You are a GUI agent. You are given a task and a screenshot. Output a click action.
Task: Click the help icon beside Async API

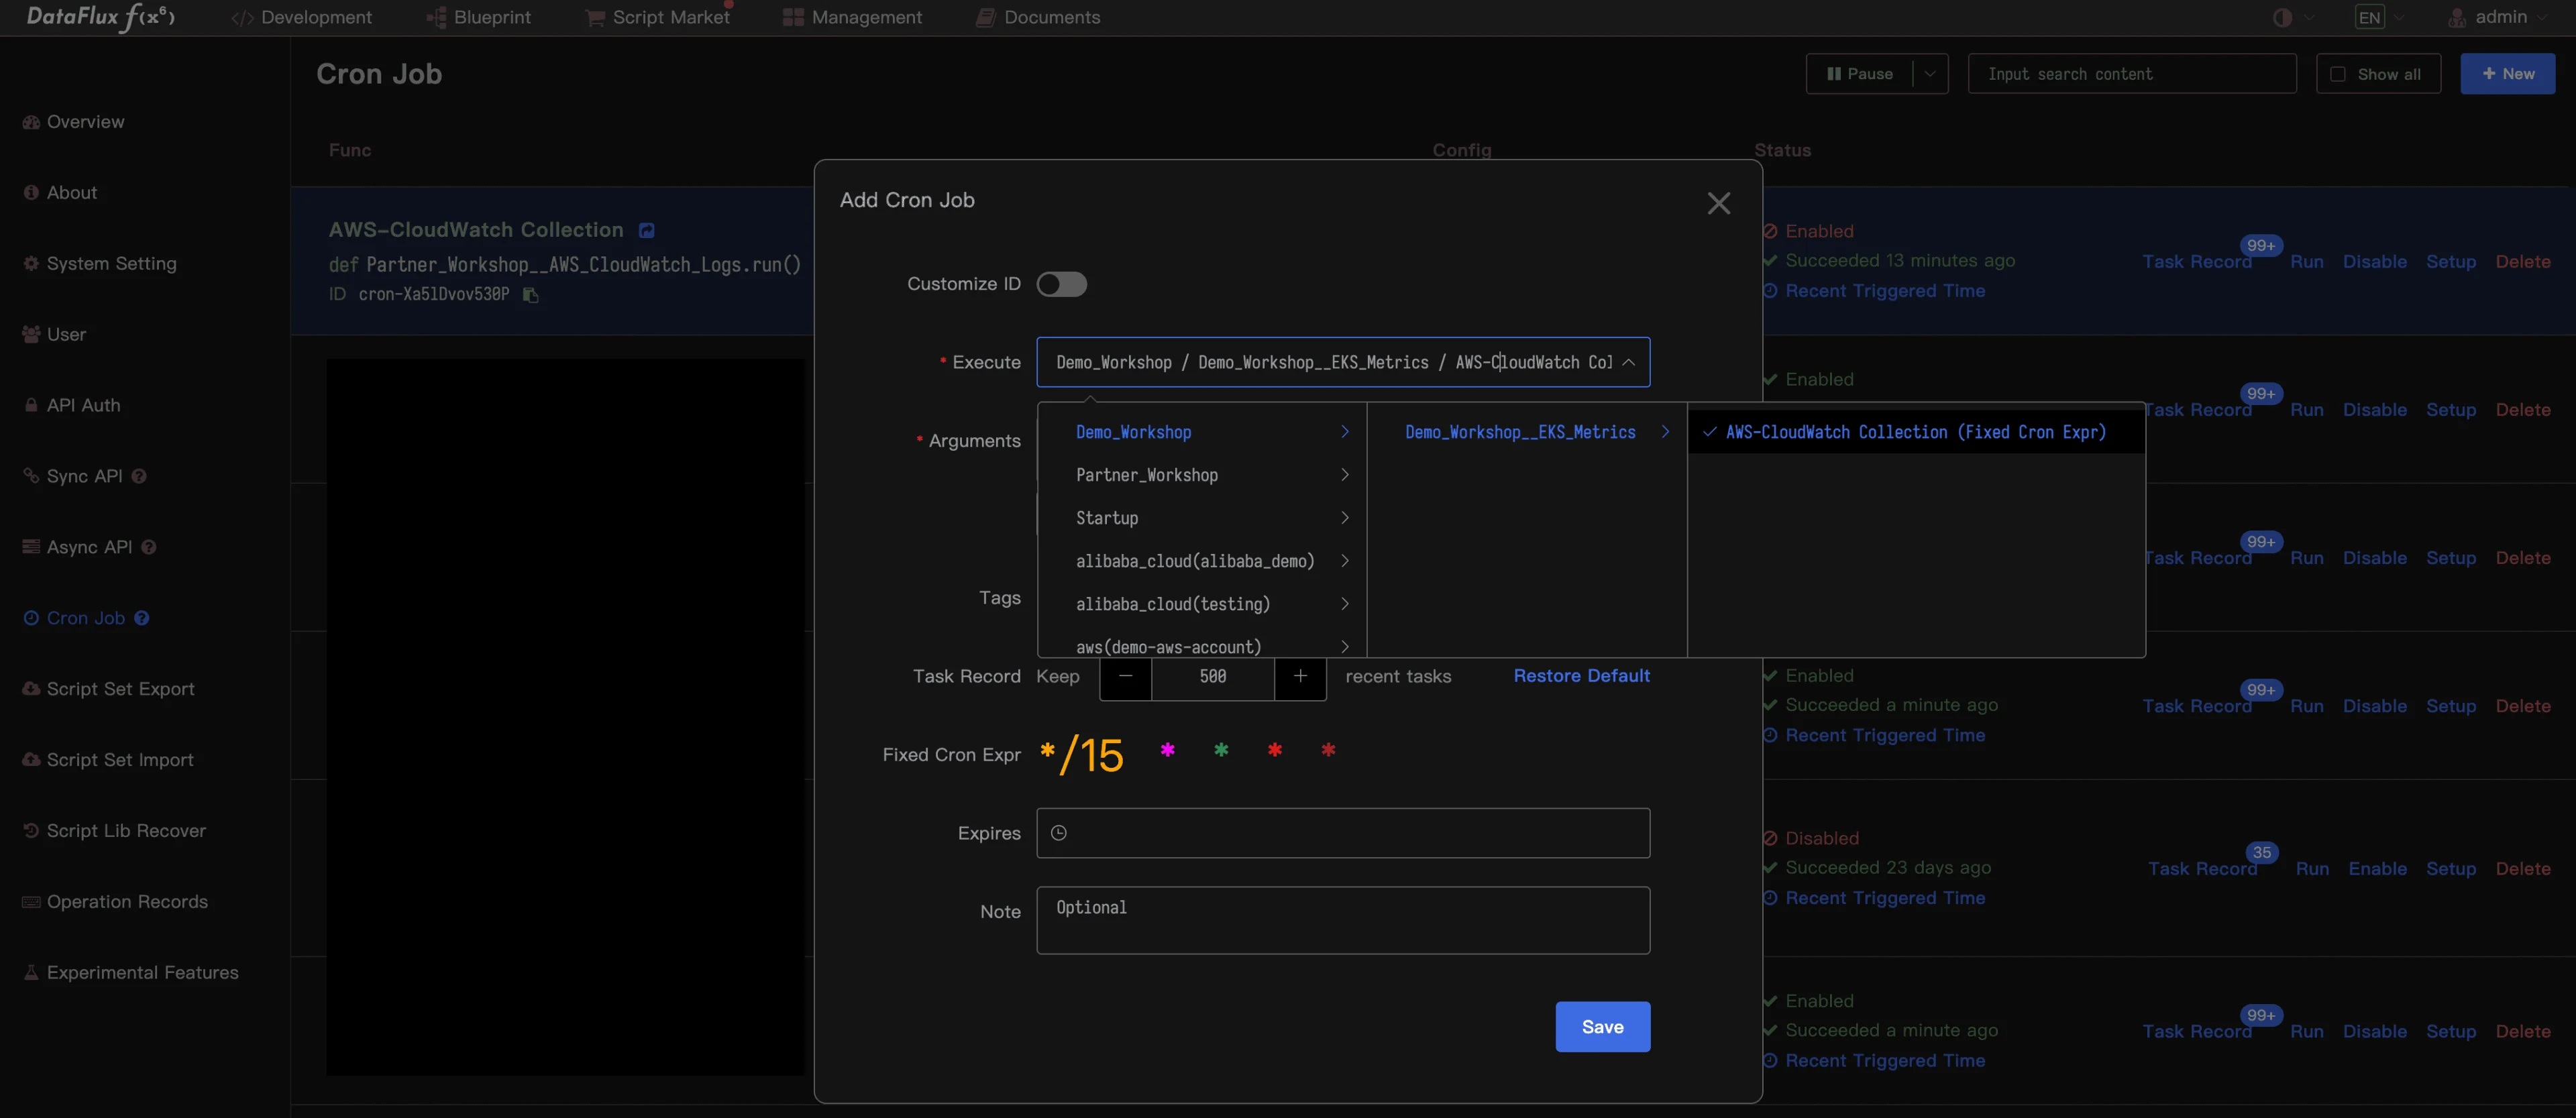[149, 547]
